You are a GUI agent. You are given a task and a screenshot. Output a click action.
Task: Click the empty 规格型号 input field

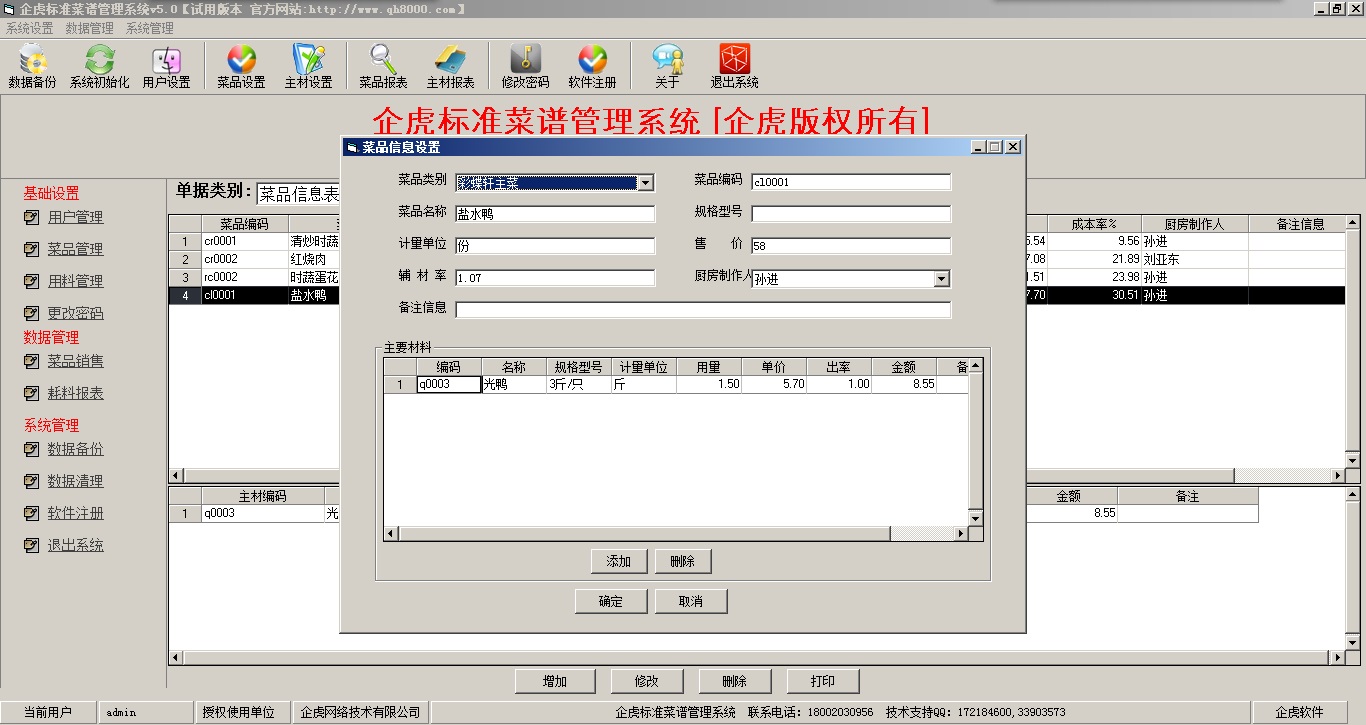pos(851,214)
